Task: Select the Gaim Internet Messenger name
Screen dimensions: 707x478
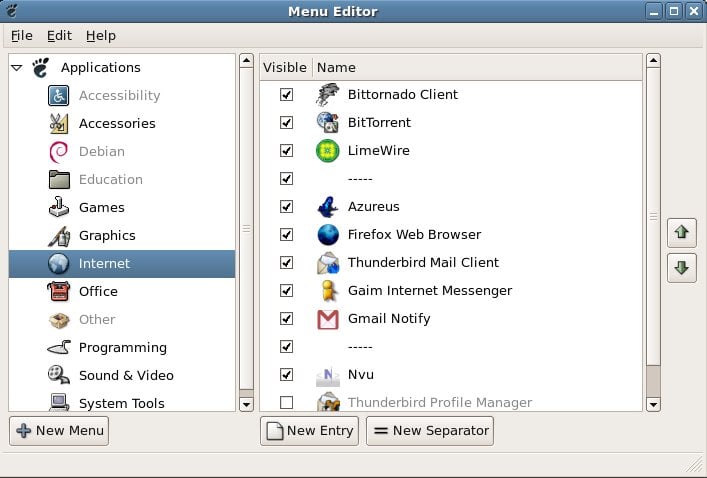Action: click(x=430, y=291)
